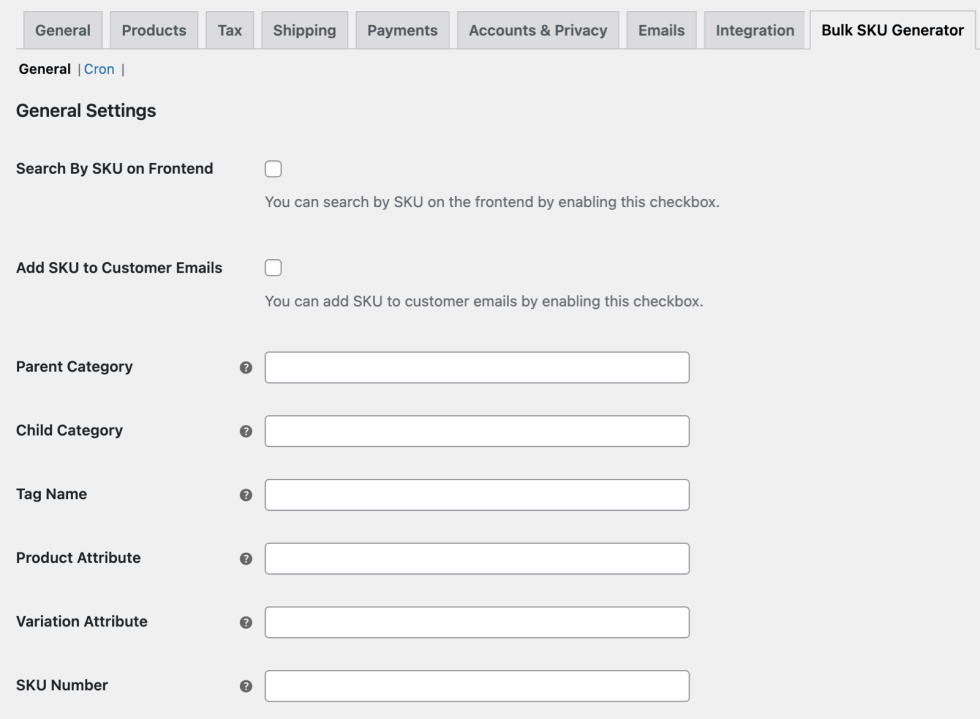980x719 pixels.
Task: Click the Variation Attribute input field
Action: click(477, 622)
